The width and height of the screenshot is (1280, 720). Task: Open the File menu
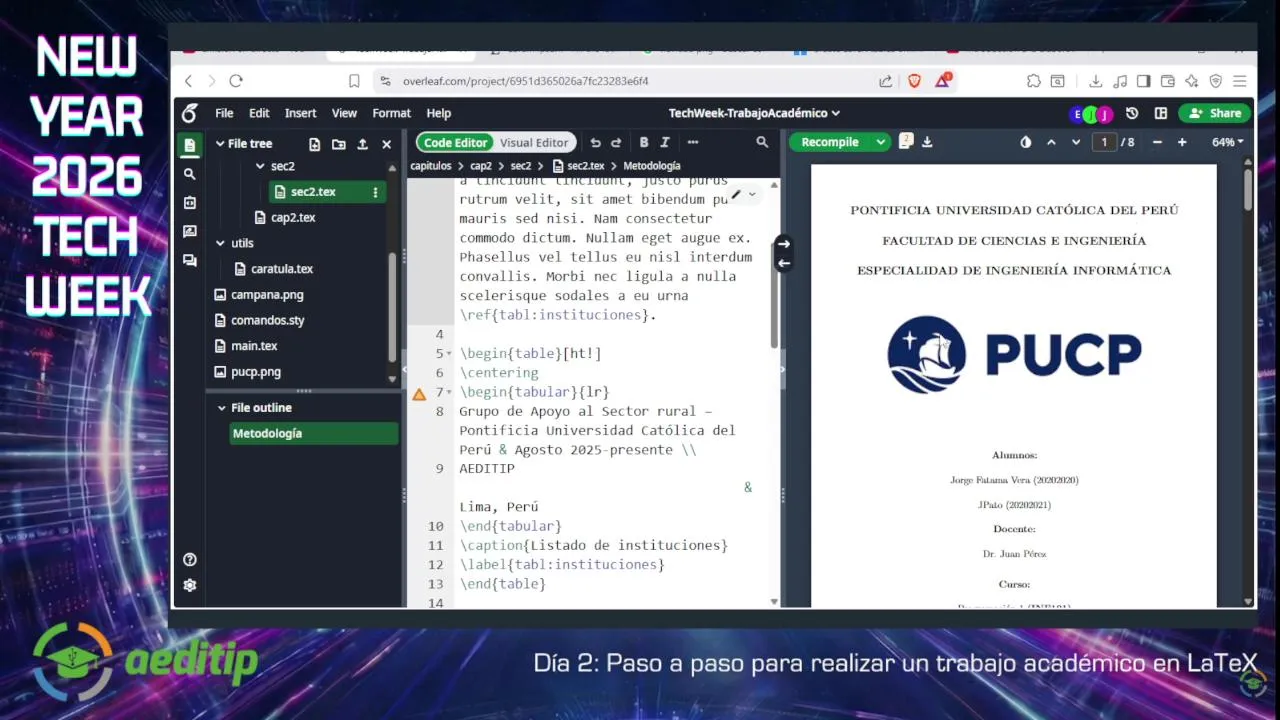click(x=224, y=113)
